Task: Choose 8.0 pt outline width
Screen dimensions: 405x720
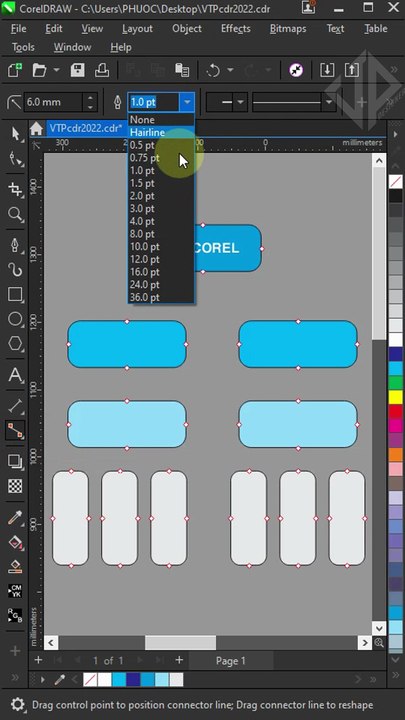Action: tap(161, 234)
